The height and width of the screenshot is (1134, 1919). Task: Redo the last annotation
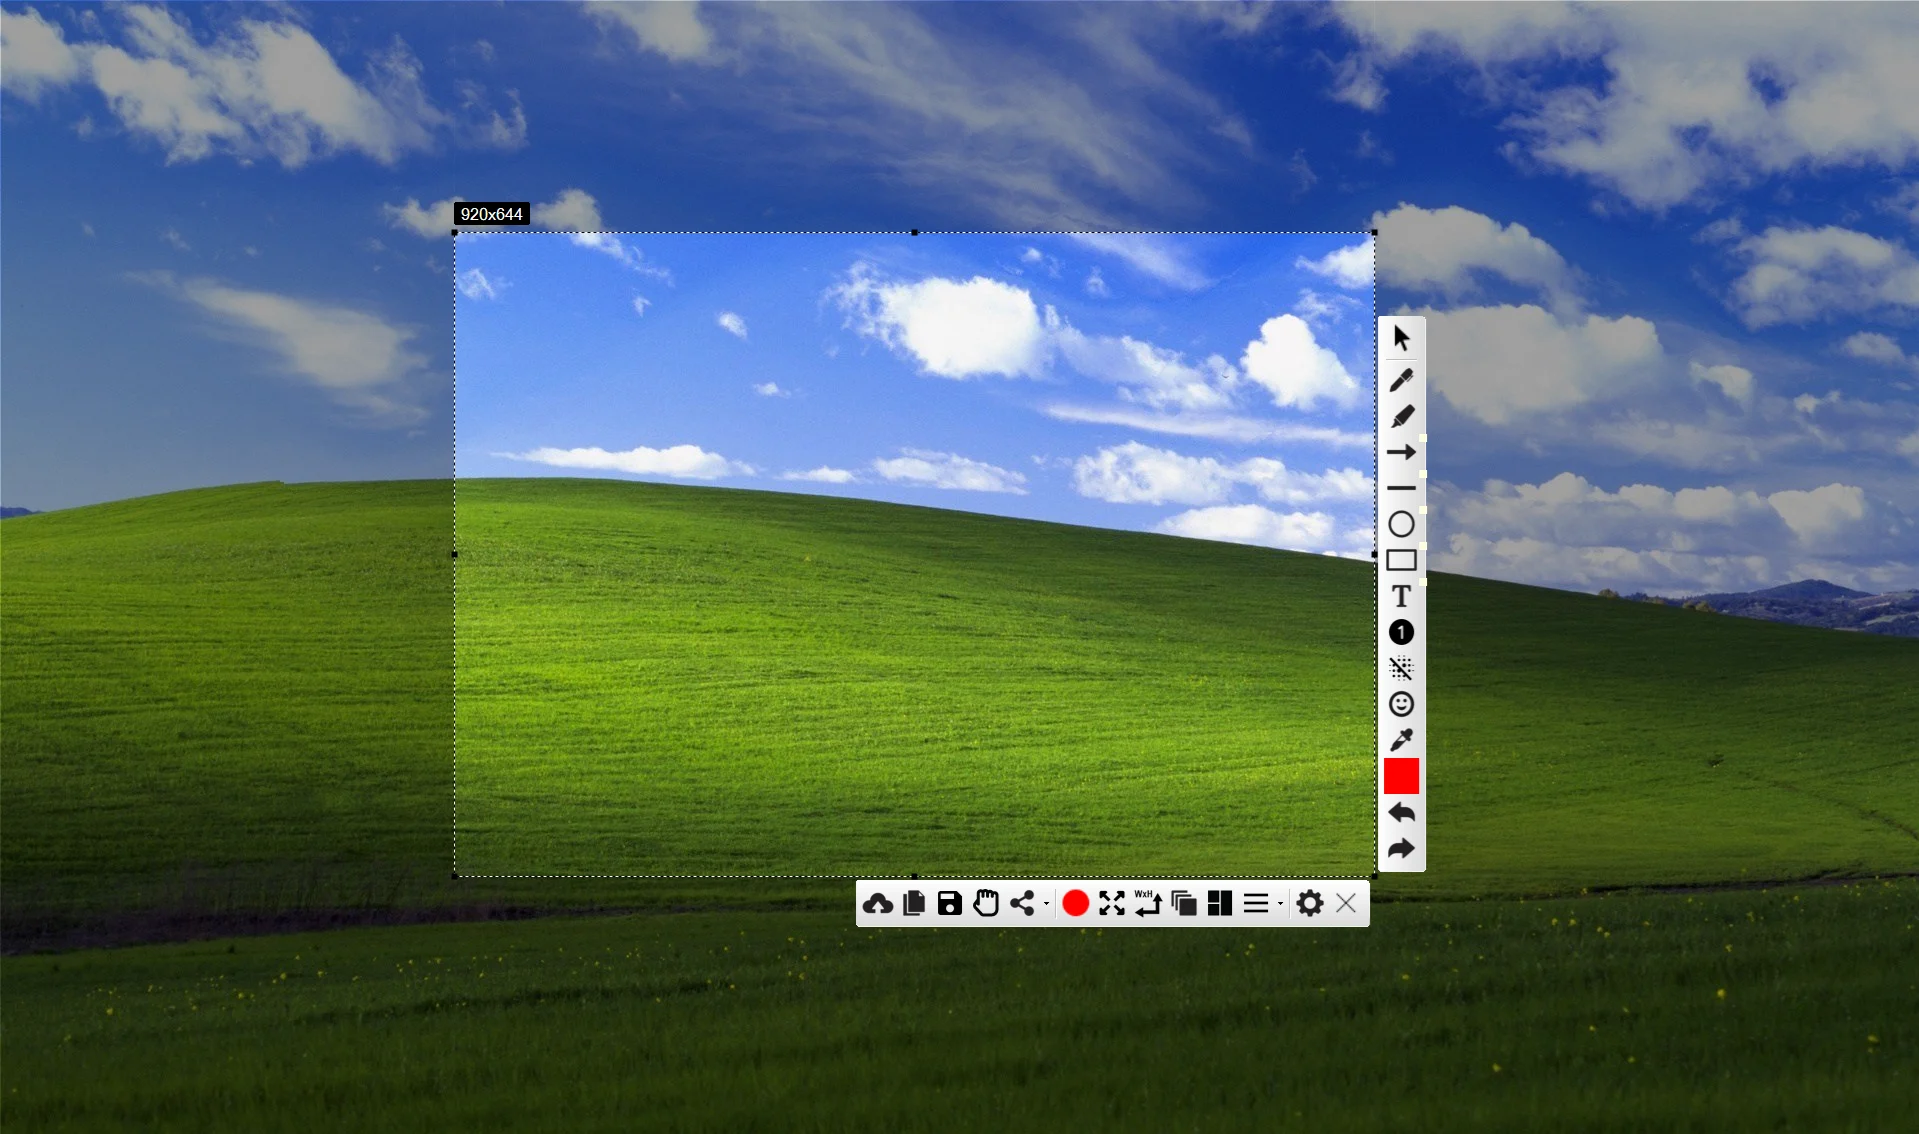[x=1401, y=849]
